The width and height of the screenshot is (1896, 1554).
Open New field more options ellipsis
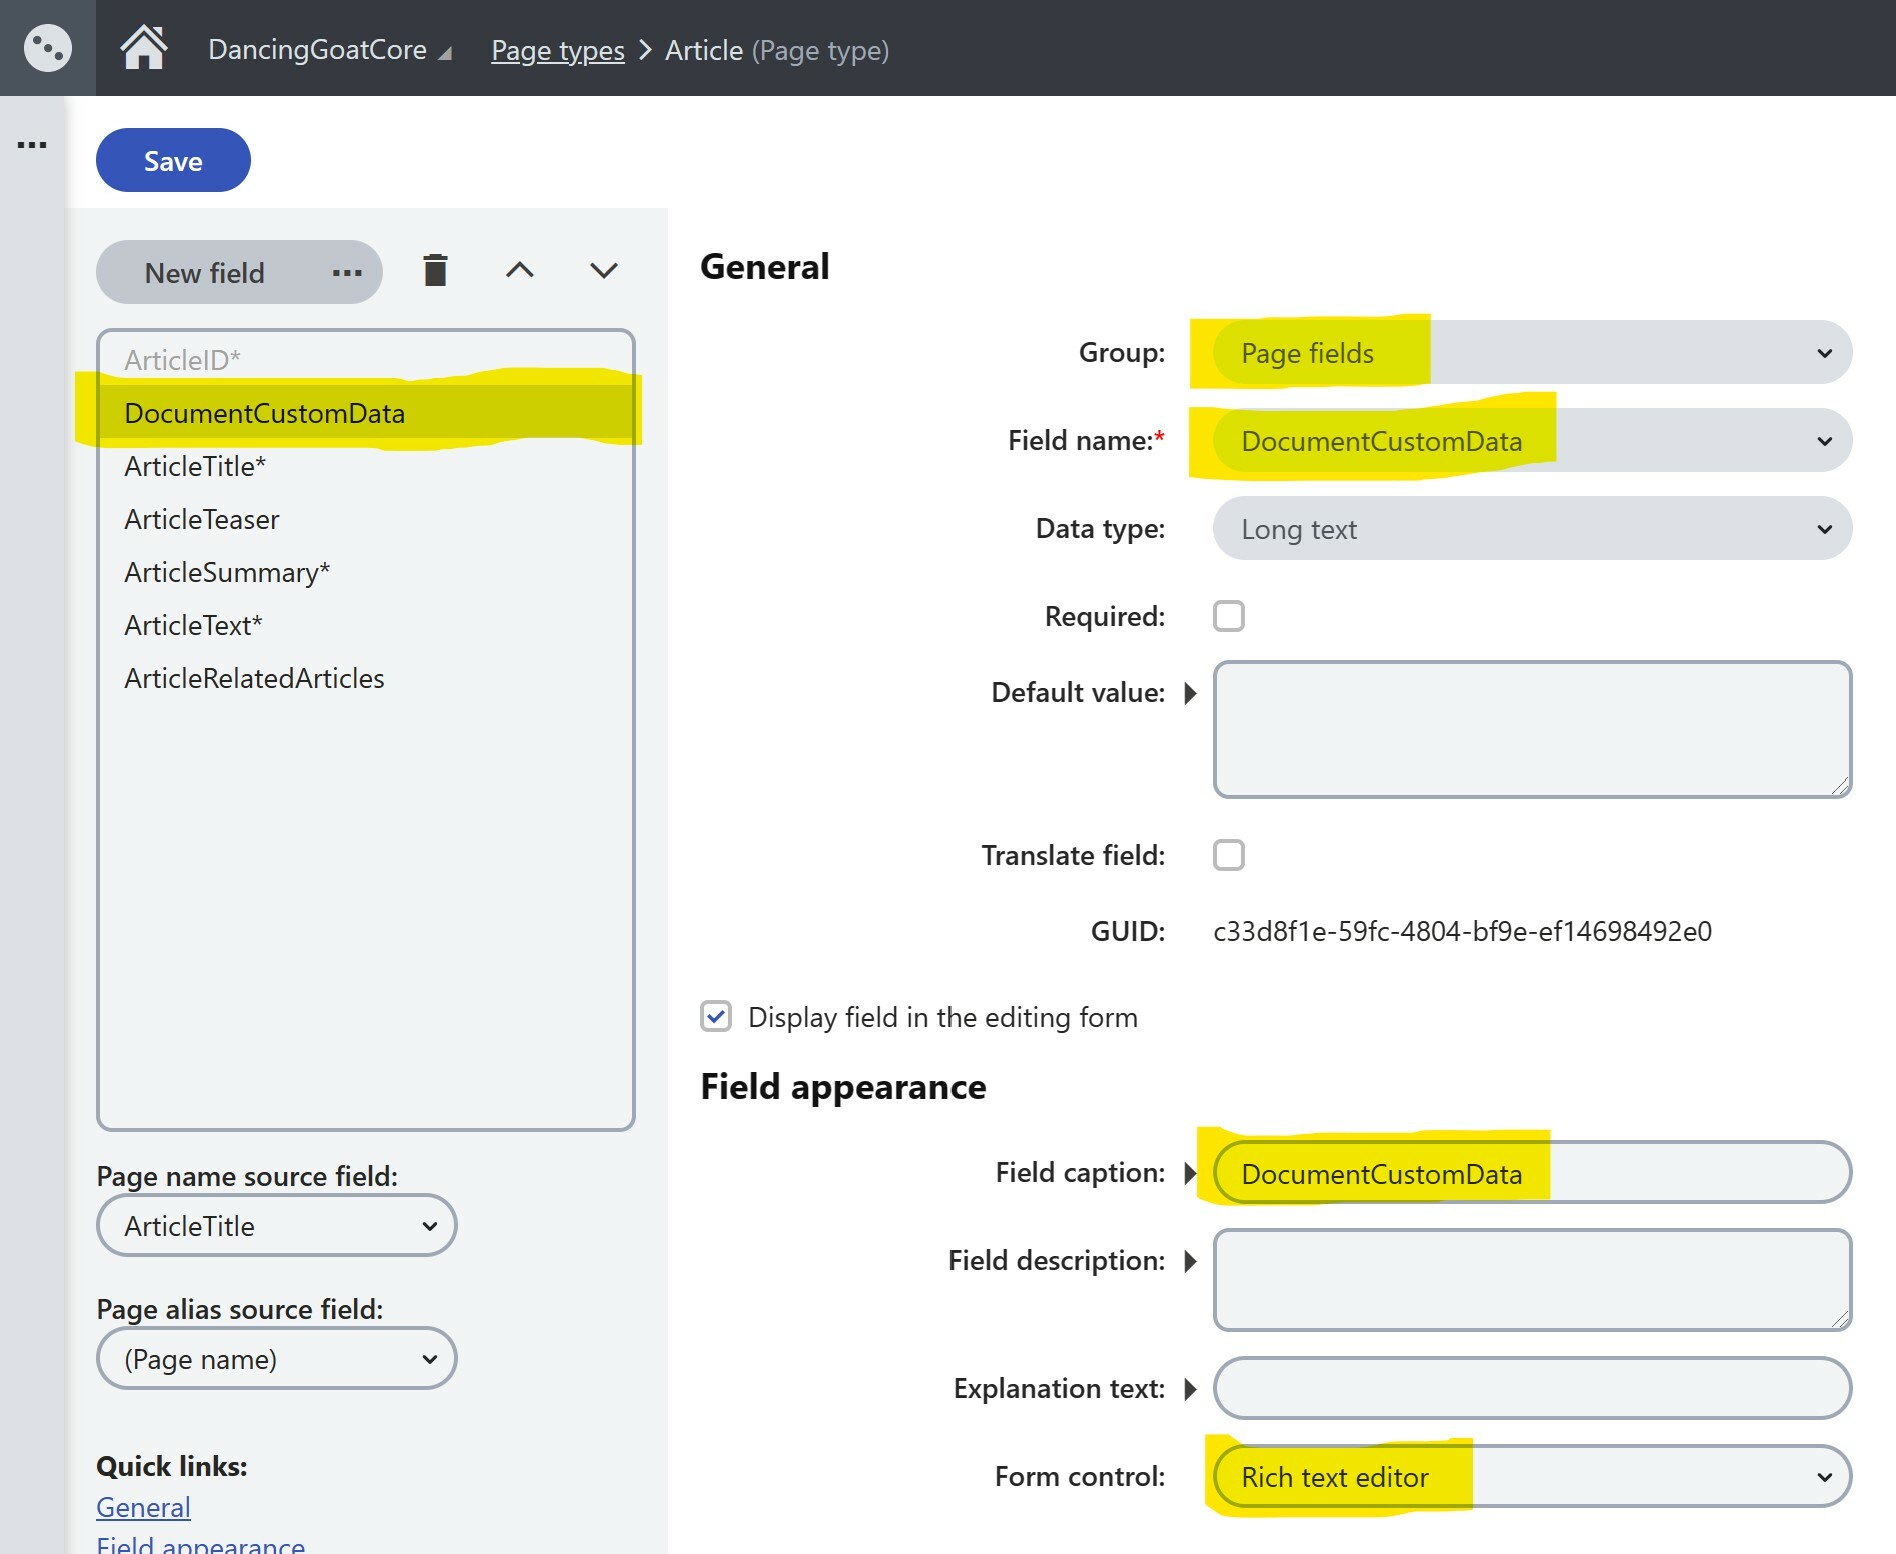click(347, 272)
